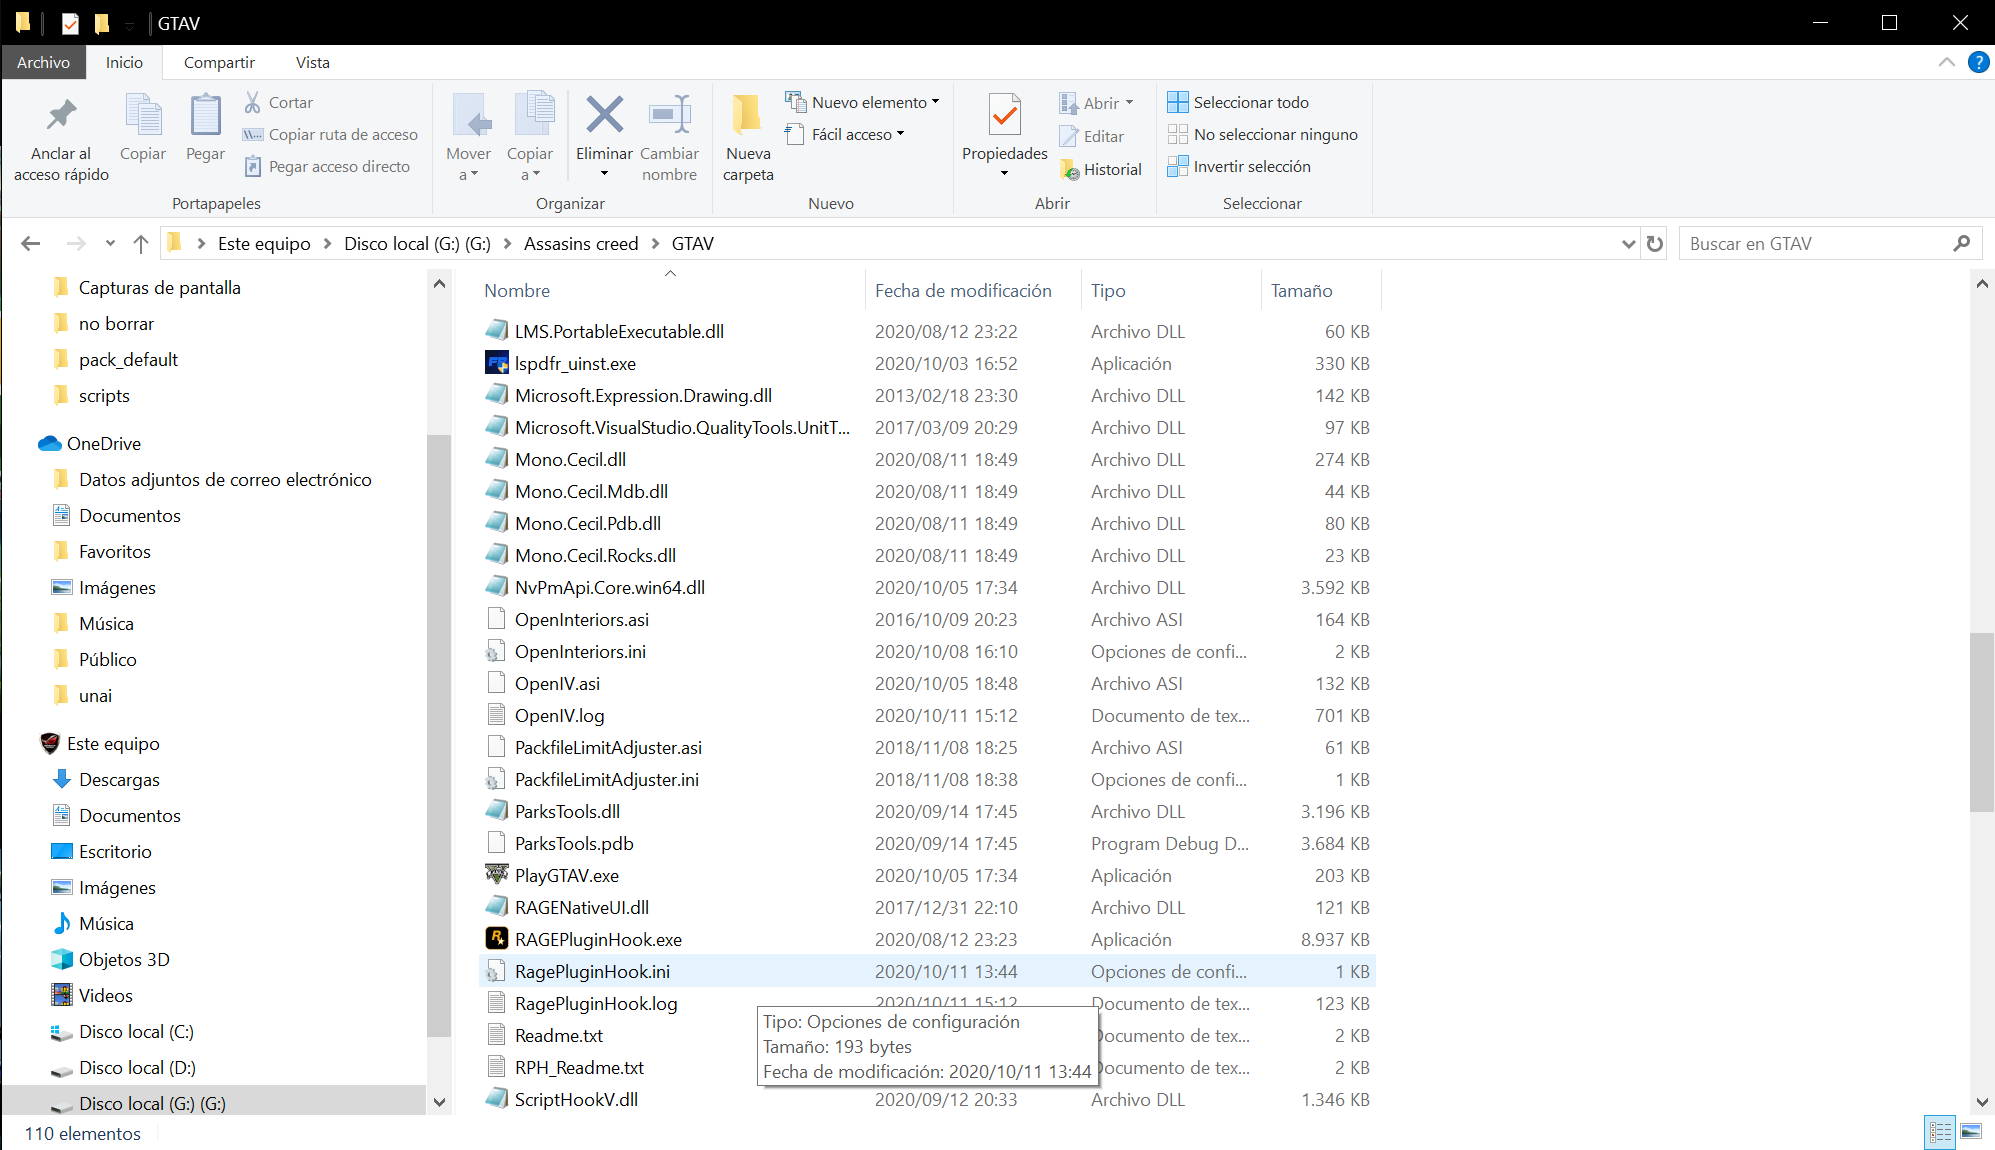The height and width of the screenshot is (1150, 1995).
Task: Switch to details view icon in status bar
Action: (1940, 1132)
